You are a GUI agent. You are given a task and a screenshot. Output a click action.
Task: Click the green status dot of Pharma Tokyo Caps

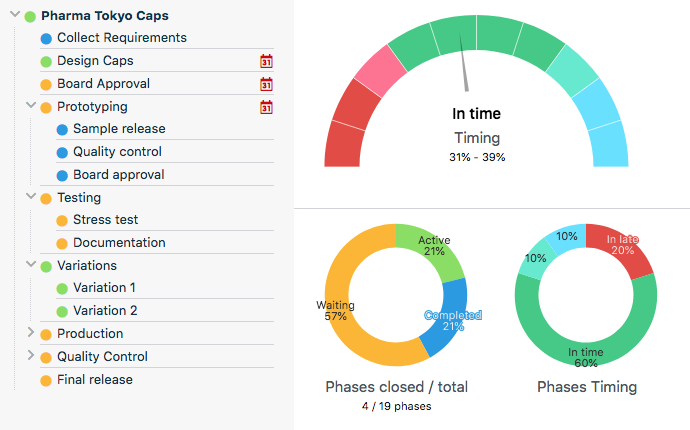click(30, 17)
